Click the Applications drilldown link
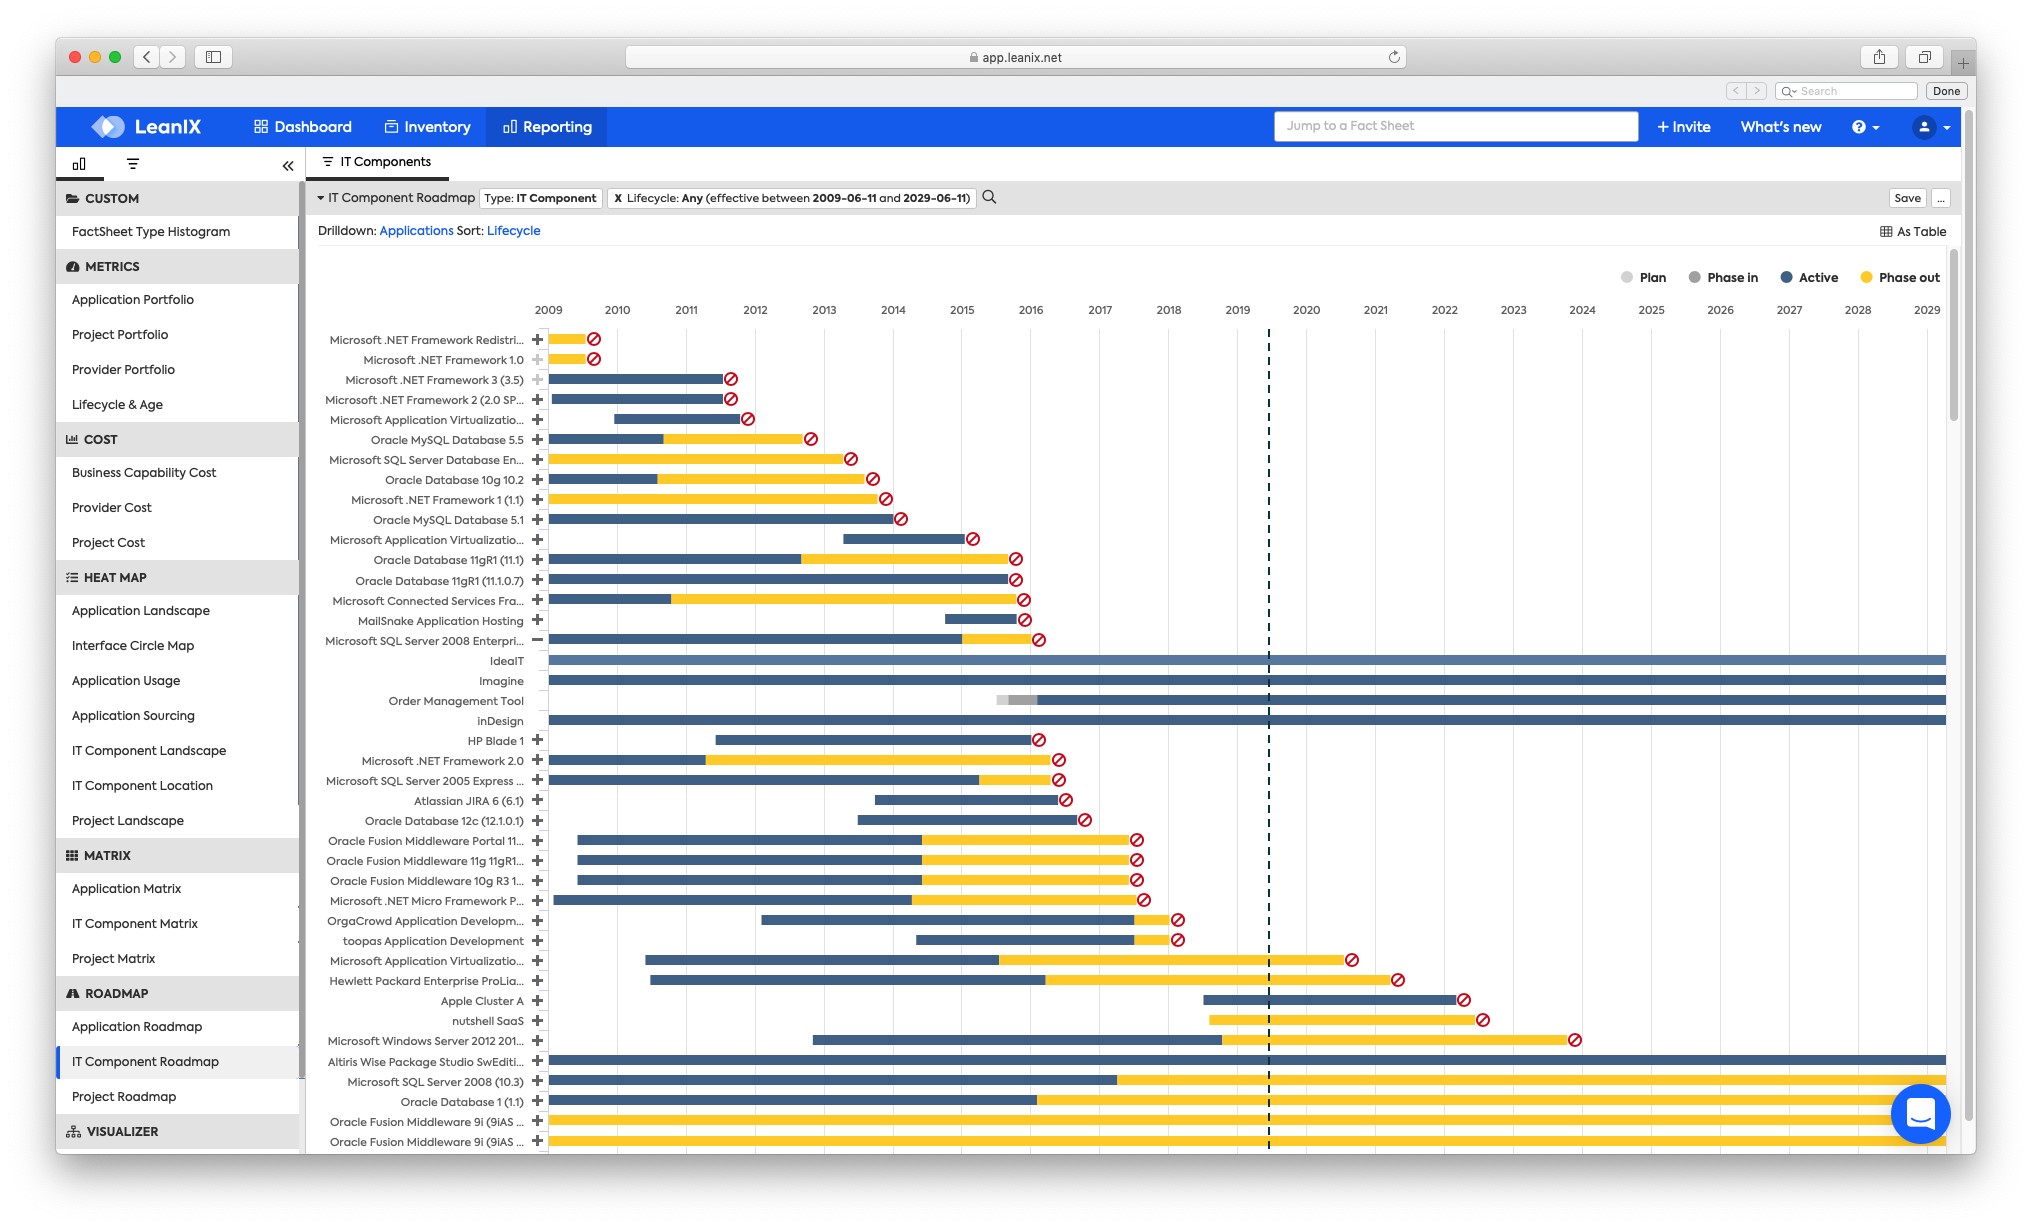The width and height of the screenshot is (2032, 1228). click(416, 231)
